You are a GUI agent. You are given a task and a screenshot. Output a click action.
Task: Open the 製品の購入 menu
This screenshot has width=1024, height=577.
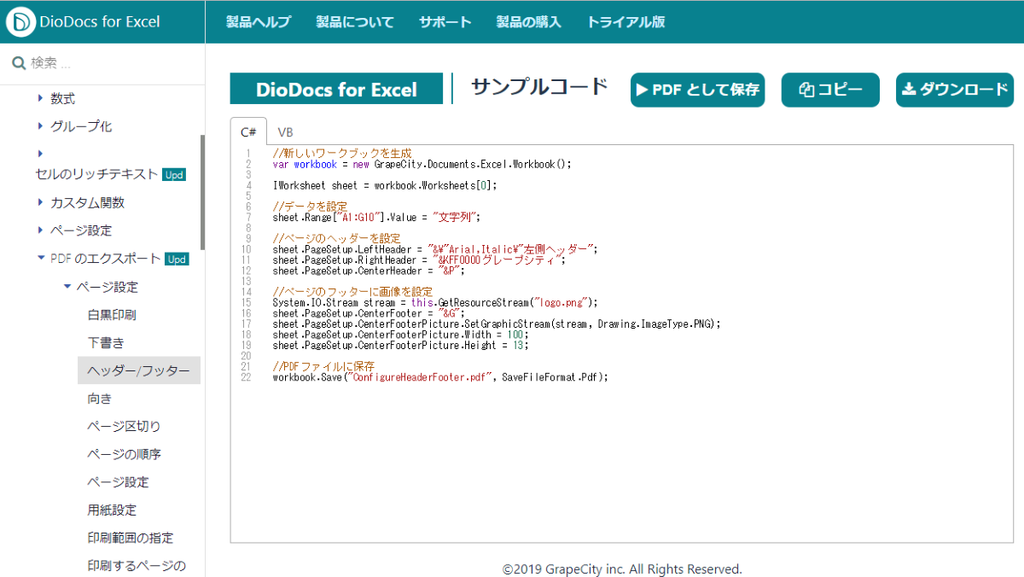coord(528,22)
